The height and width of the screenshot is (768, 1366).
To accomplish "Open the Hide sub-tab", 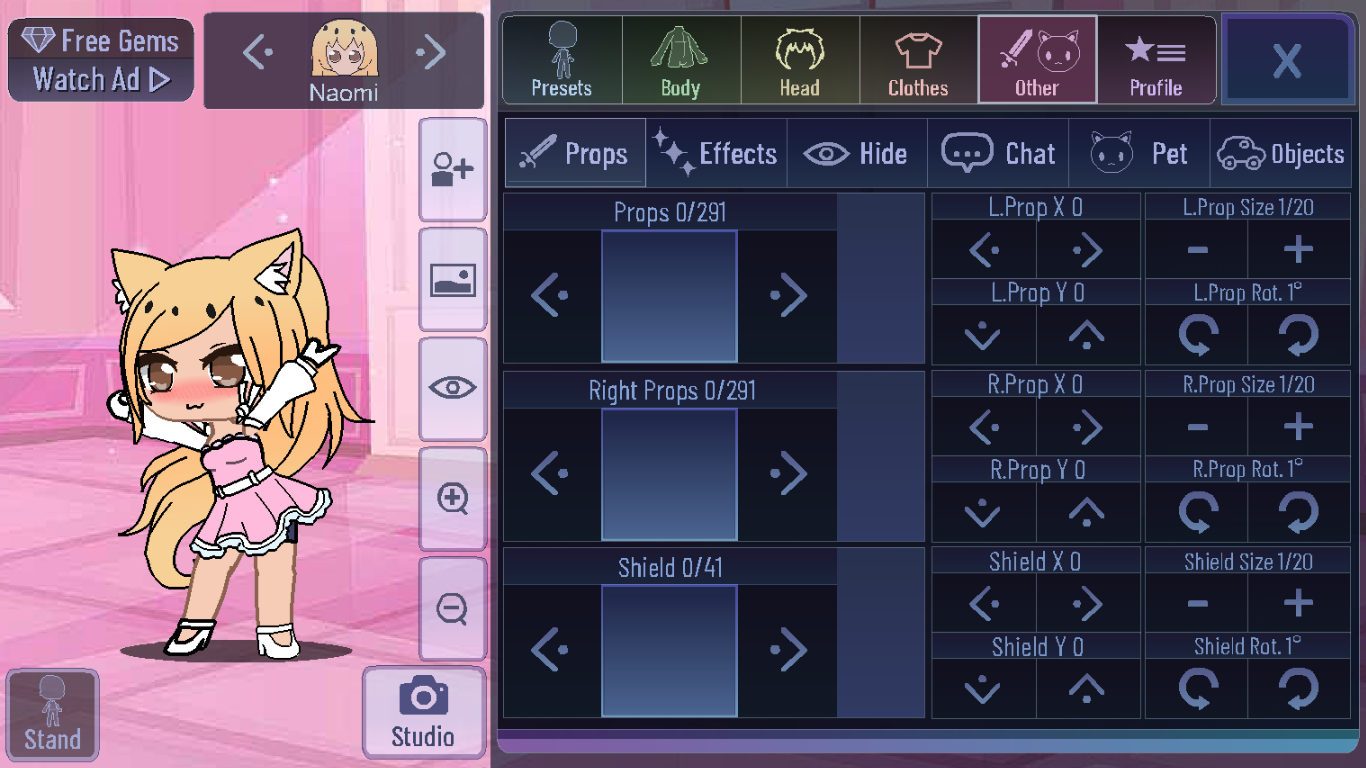I will tap(857, 154).
